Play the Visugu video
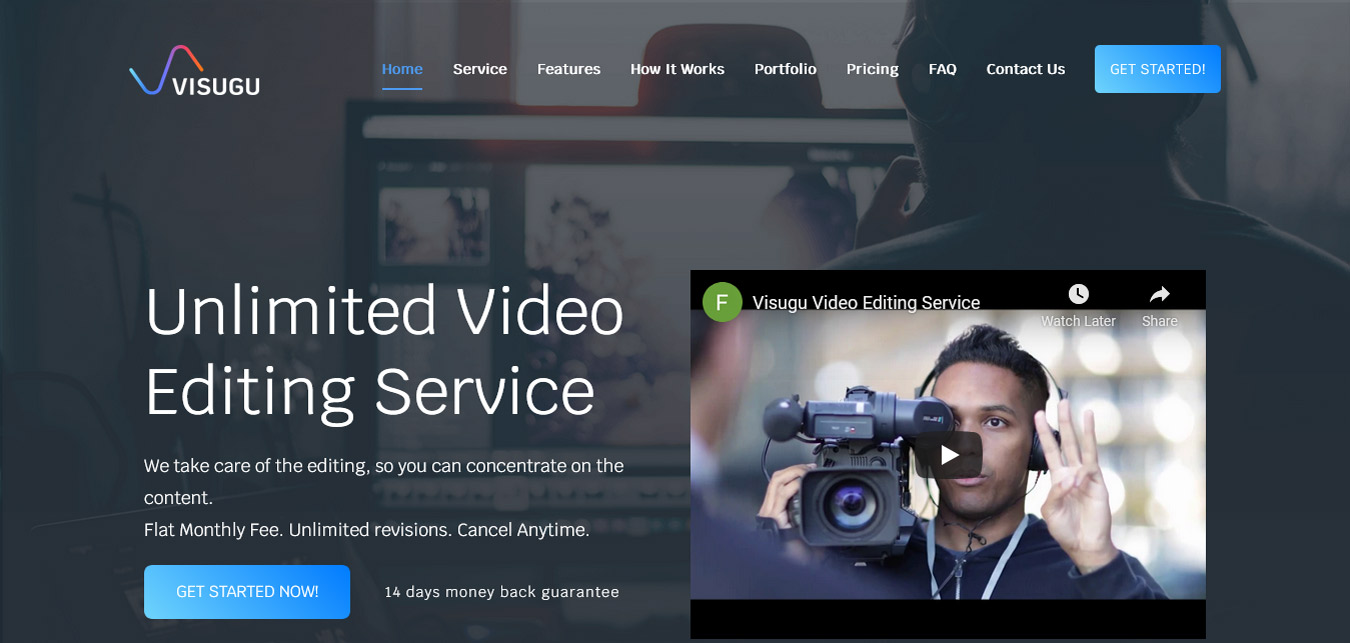This screenshot has width=1350, height=643. (949, 455)
